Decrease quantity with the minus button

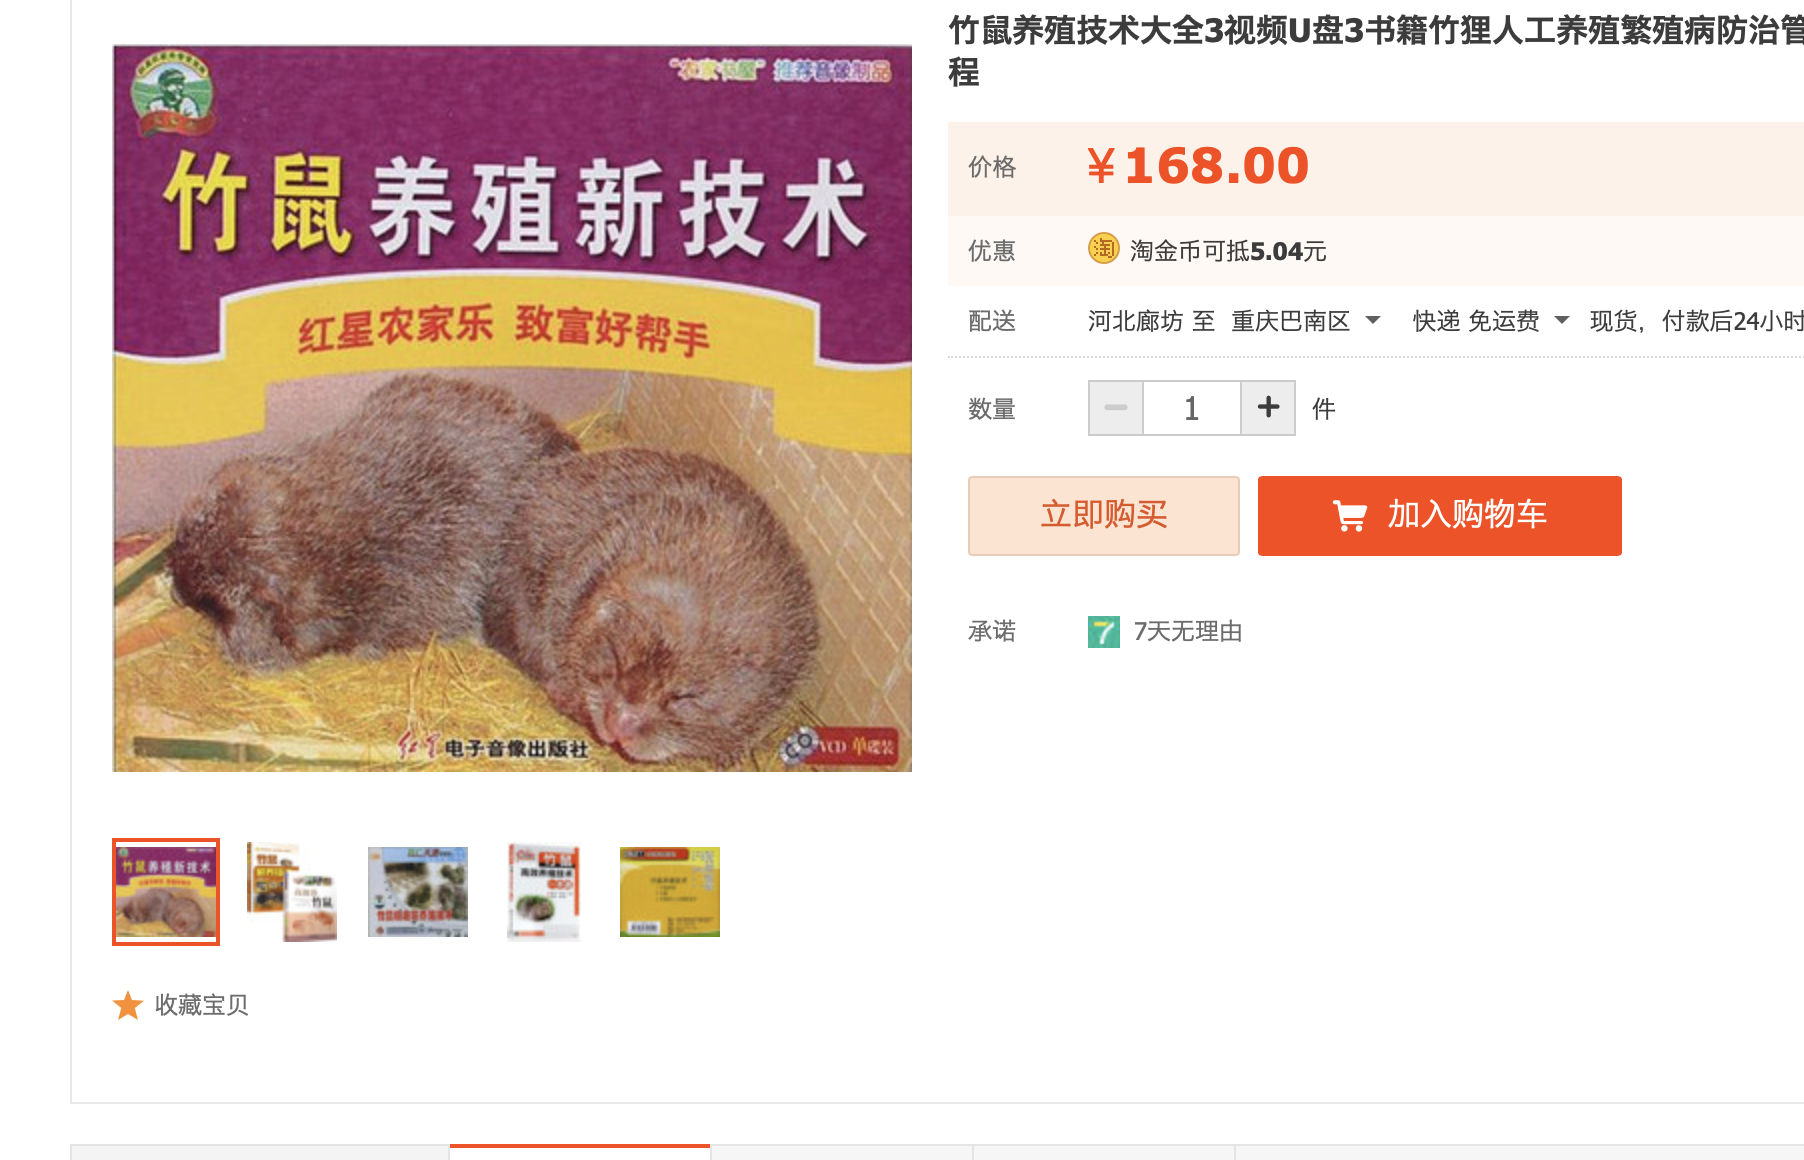point(1116,408)
